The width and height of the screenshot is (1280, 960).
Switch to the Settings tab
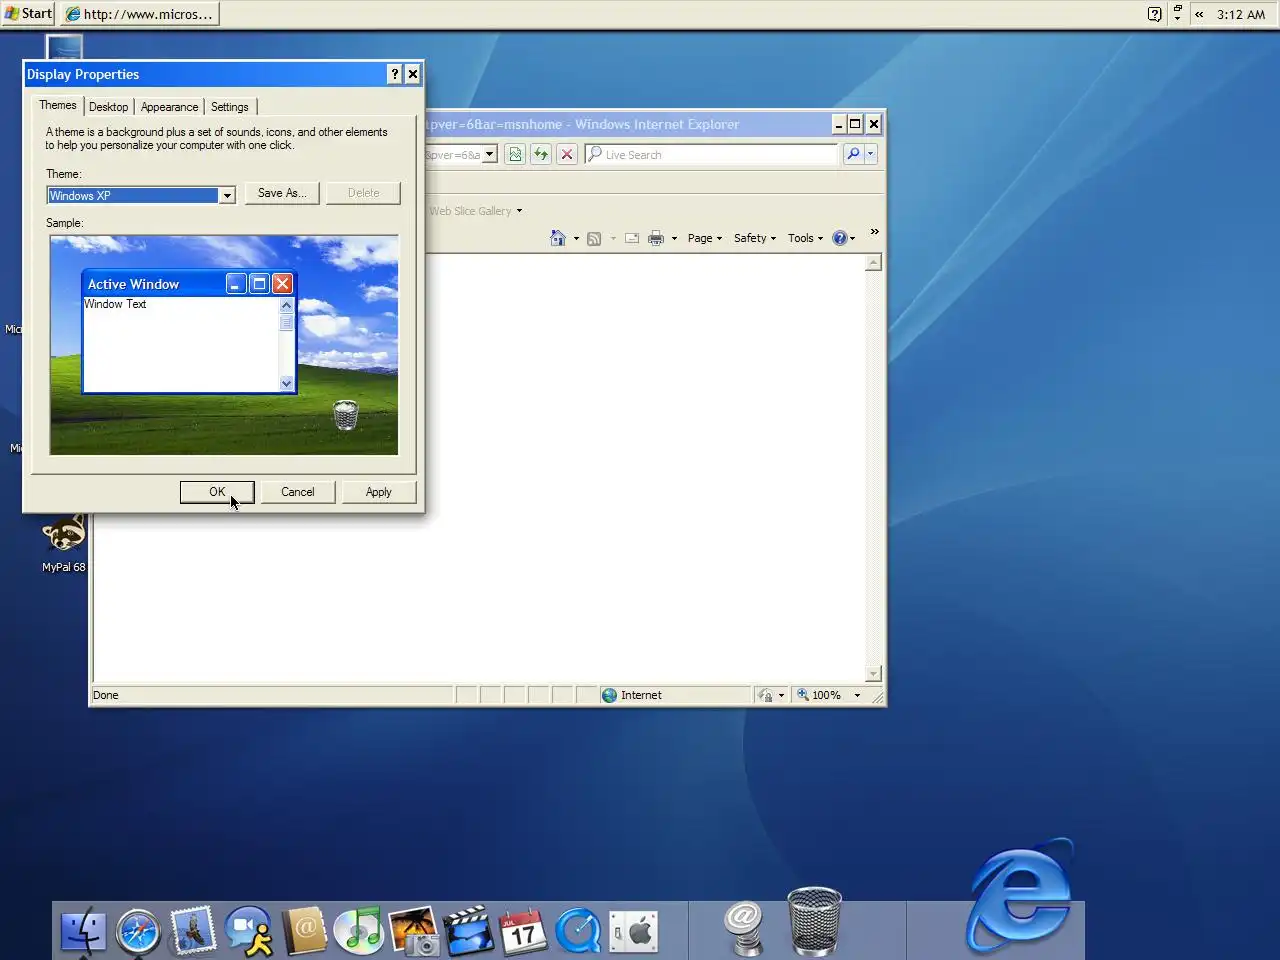tap(230, 107)
